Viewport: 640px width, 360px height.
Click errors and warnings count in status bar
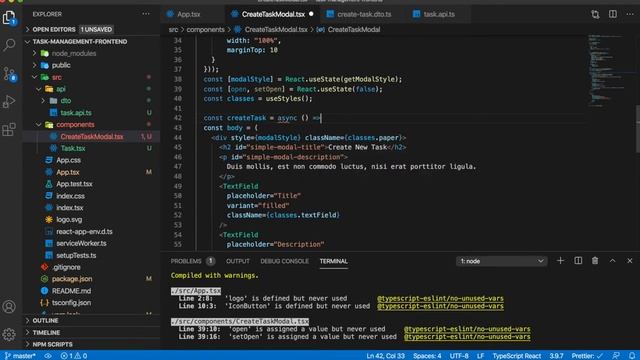[x=74, y=356]
